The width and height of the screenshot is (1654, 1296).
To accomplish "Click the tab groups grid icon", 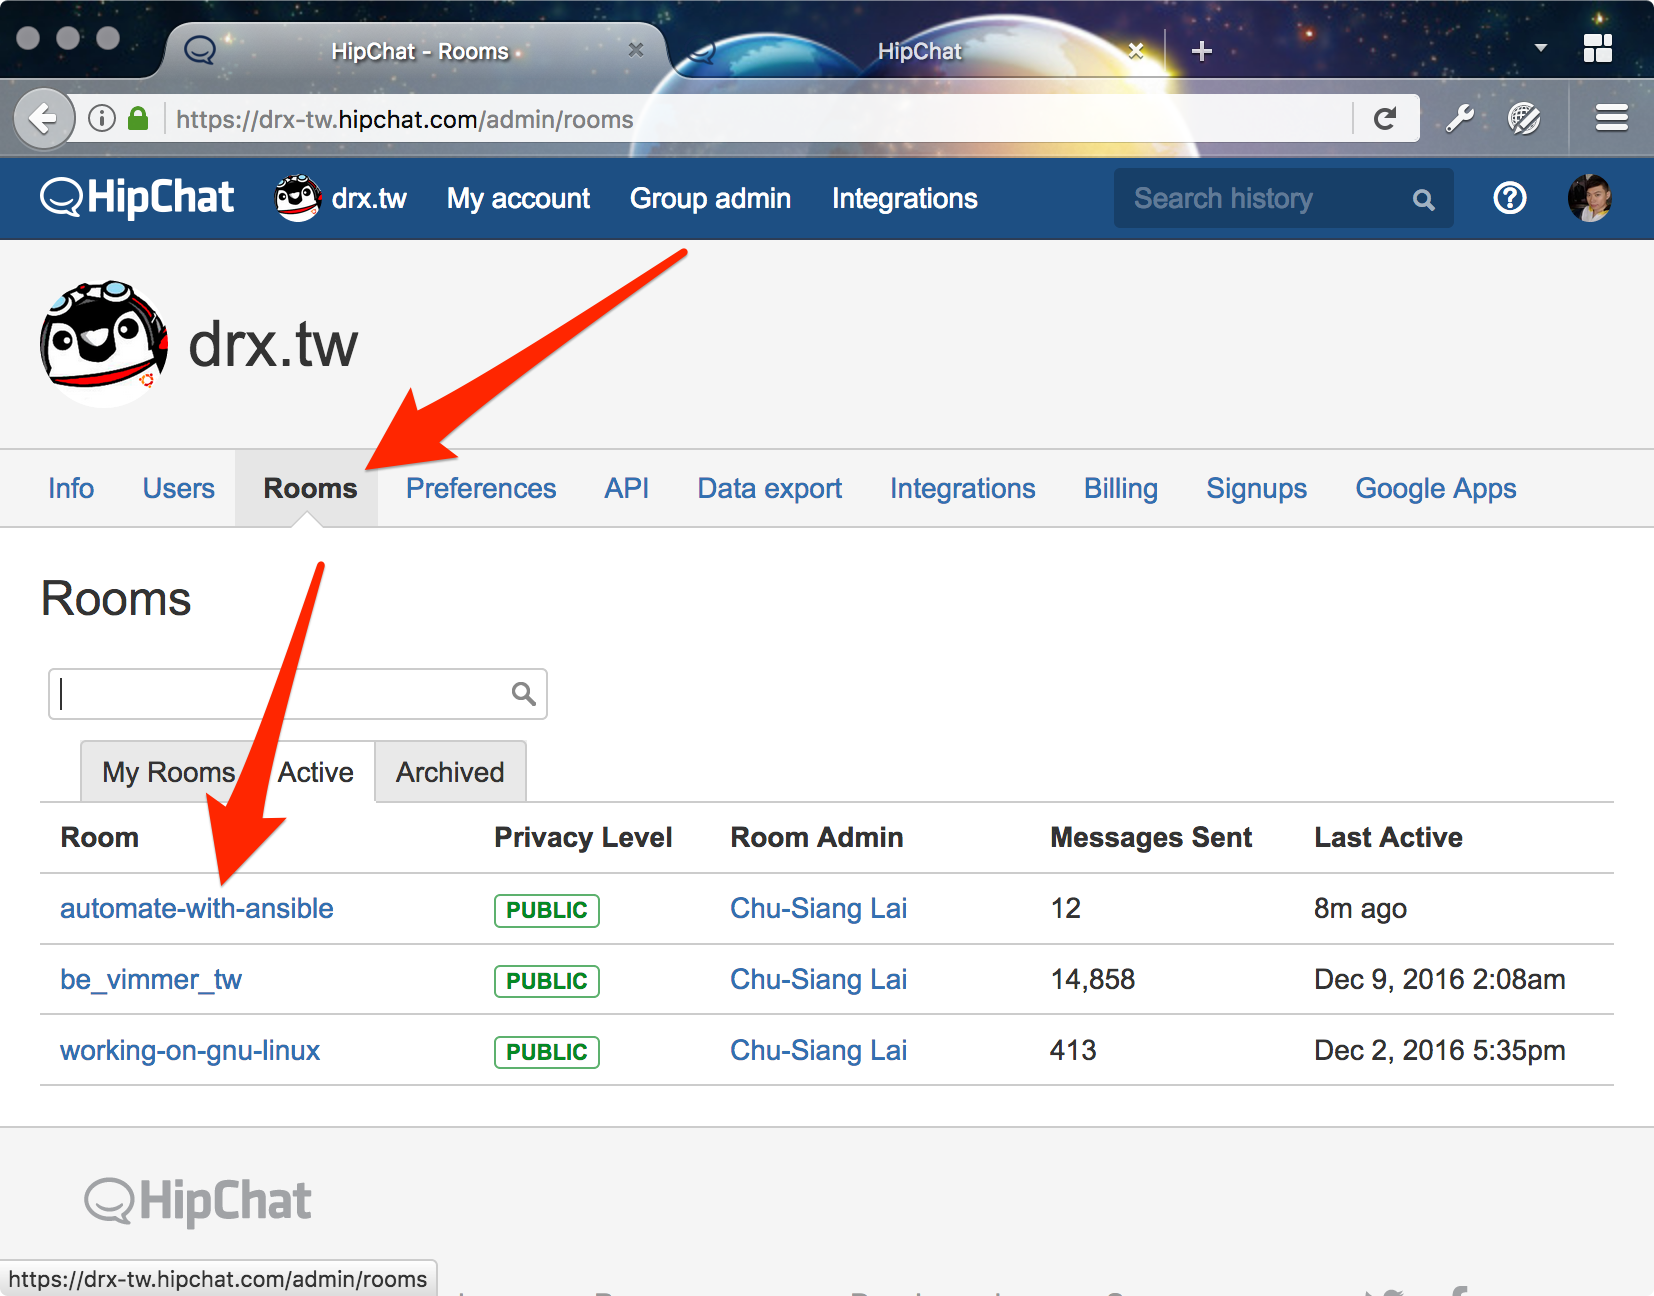I will point(1598,48).
